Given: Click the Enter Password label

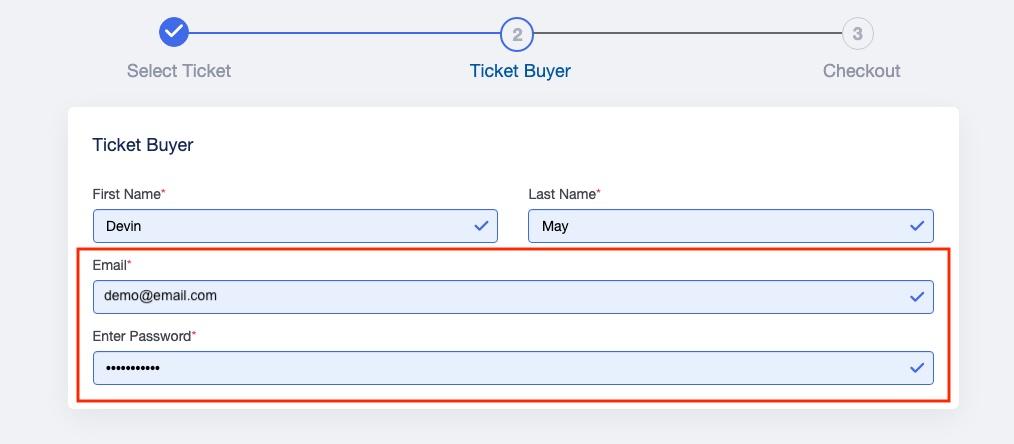Looking at the screenshot, I should [x=144, y=336].
